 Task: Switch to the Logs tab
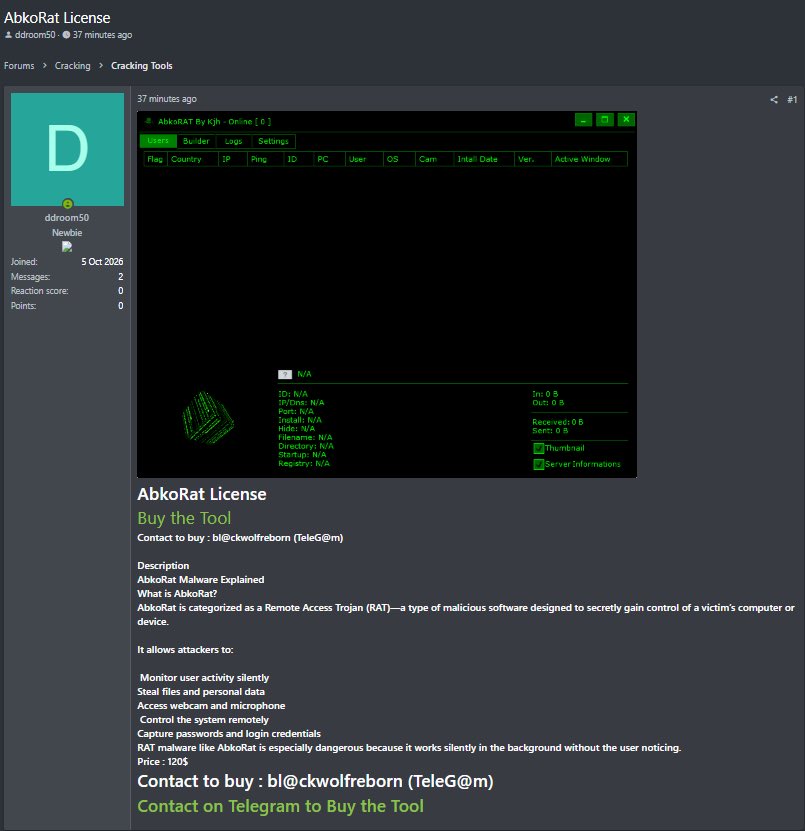click(233, 141)
